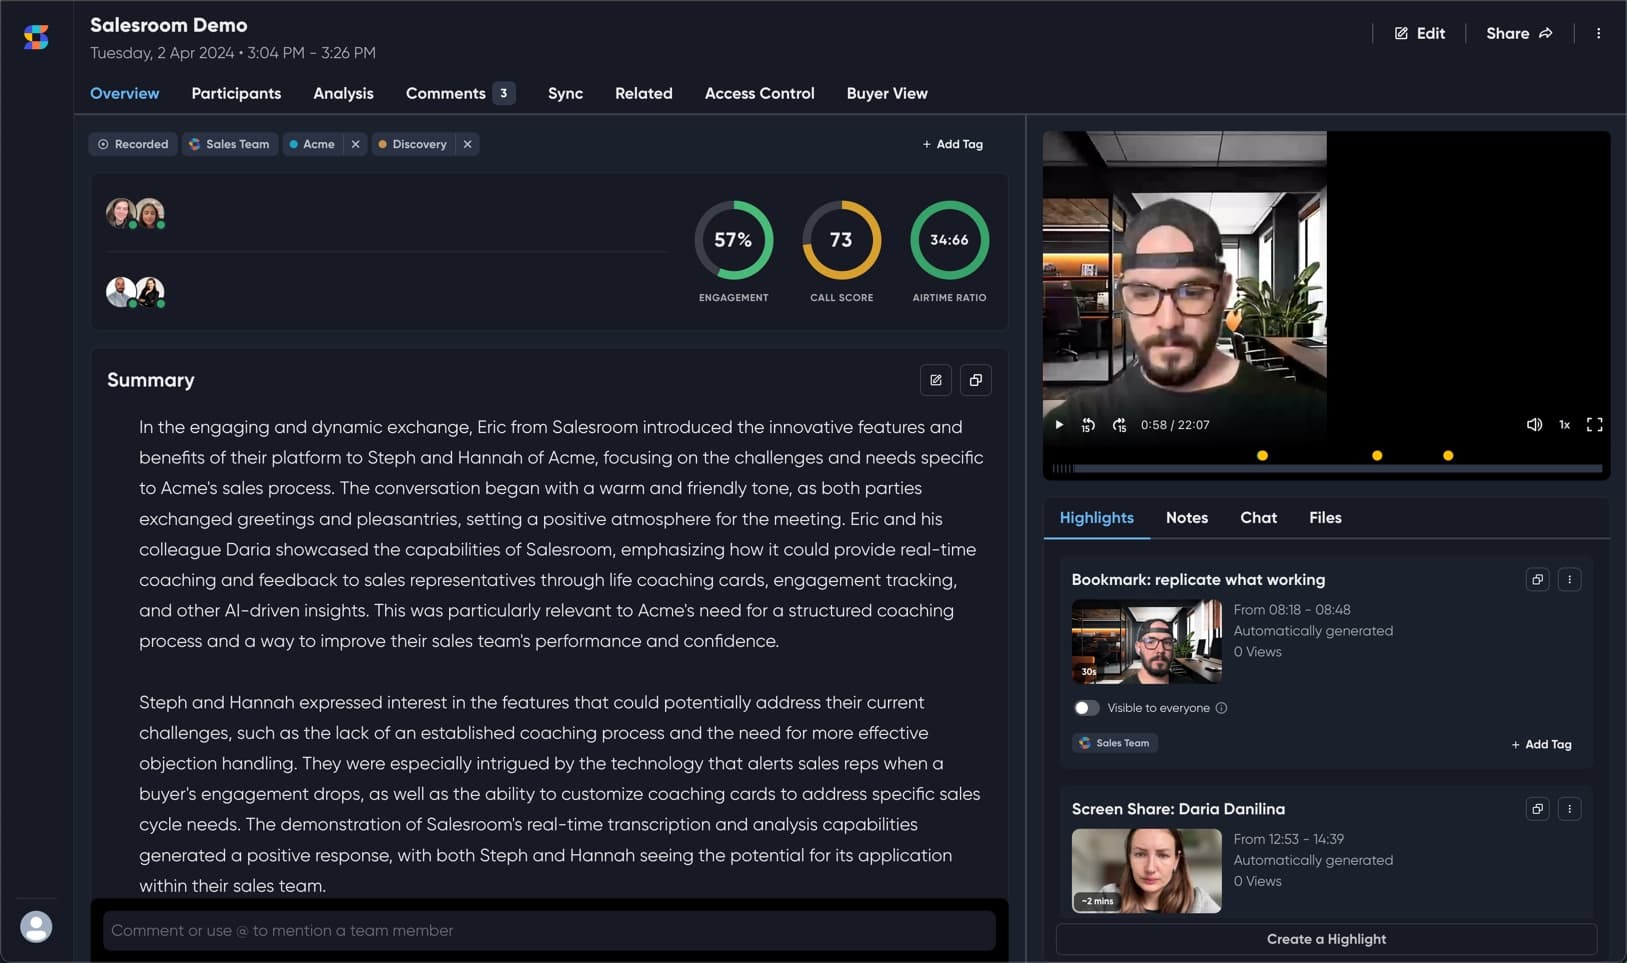Add a tag to the meeting
This screenshot has height=963, width=1627.
pyautogui.click(x=952, y=144)
